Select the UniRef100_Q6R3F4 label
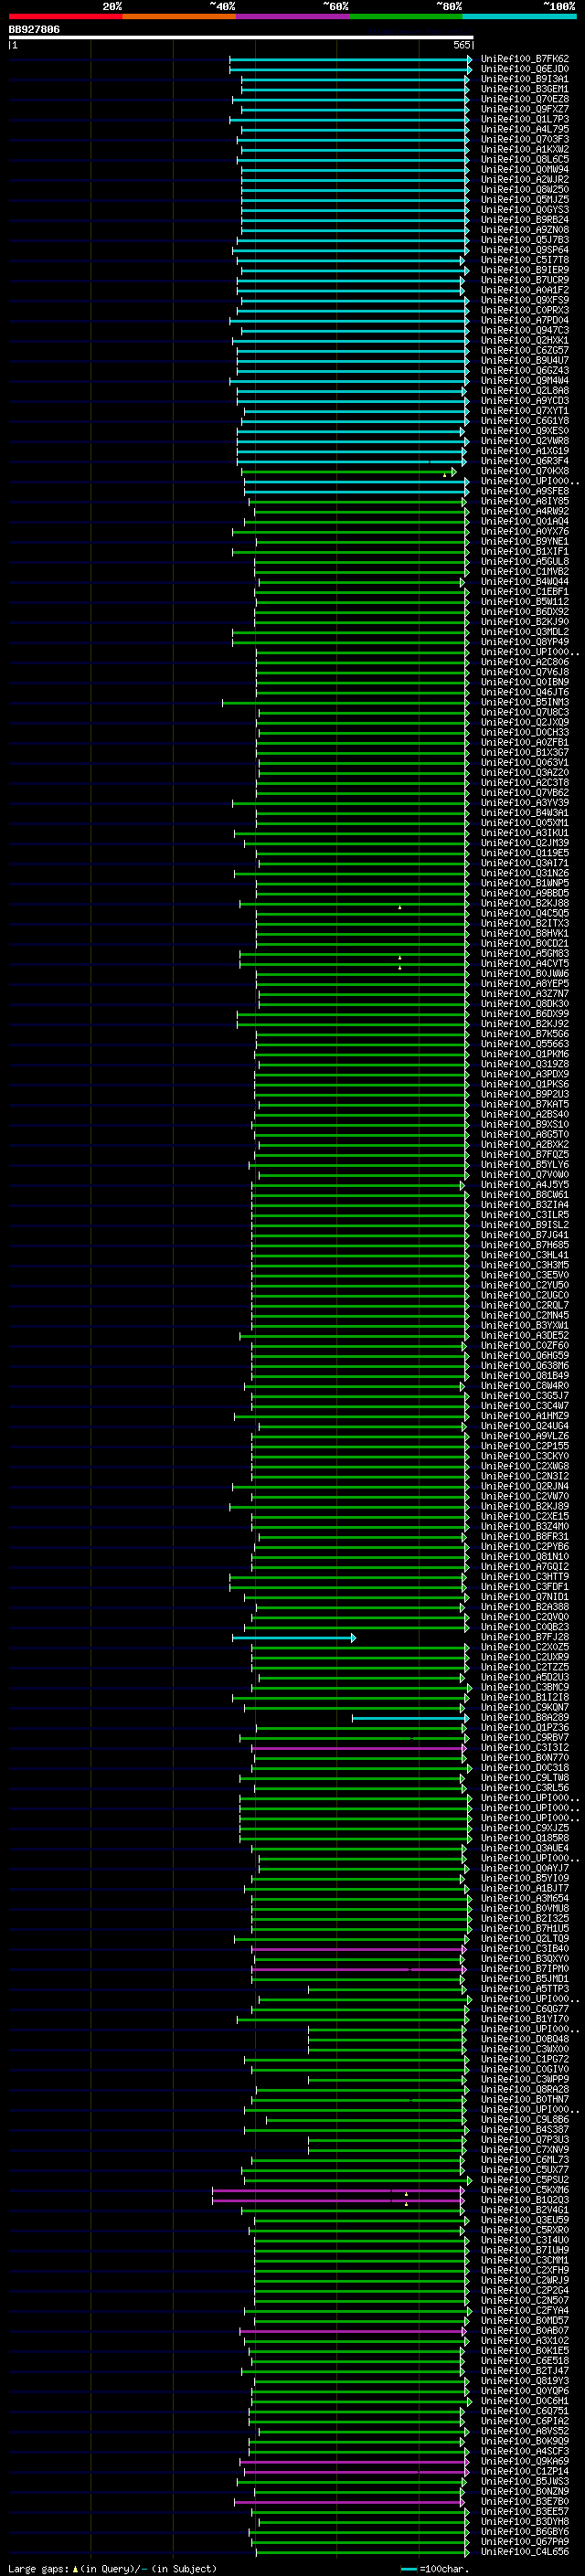The height and width of the screenshot is (2576, 585). [x=525, y=461]
